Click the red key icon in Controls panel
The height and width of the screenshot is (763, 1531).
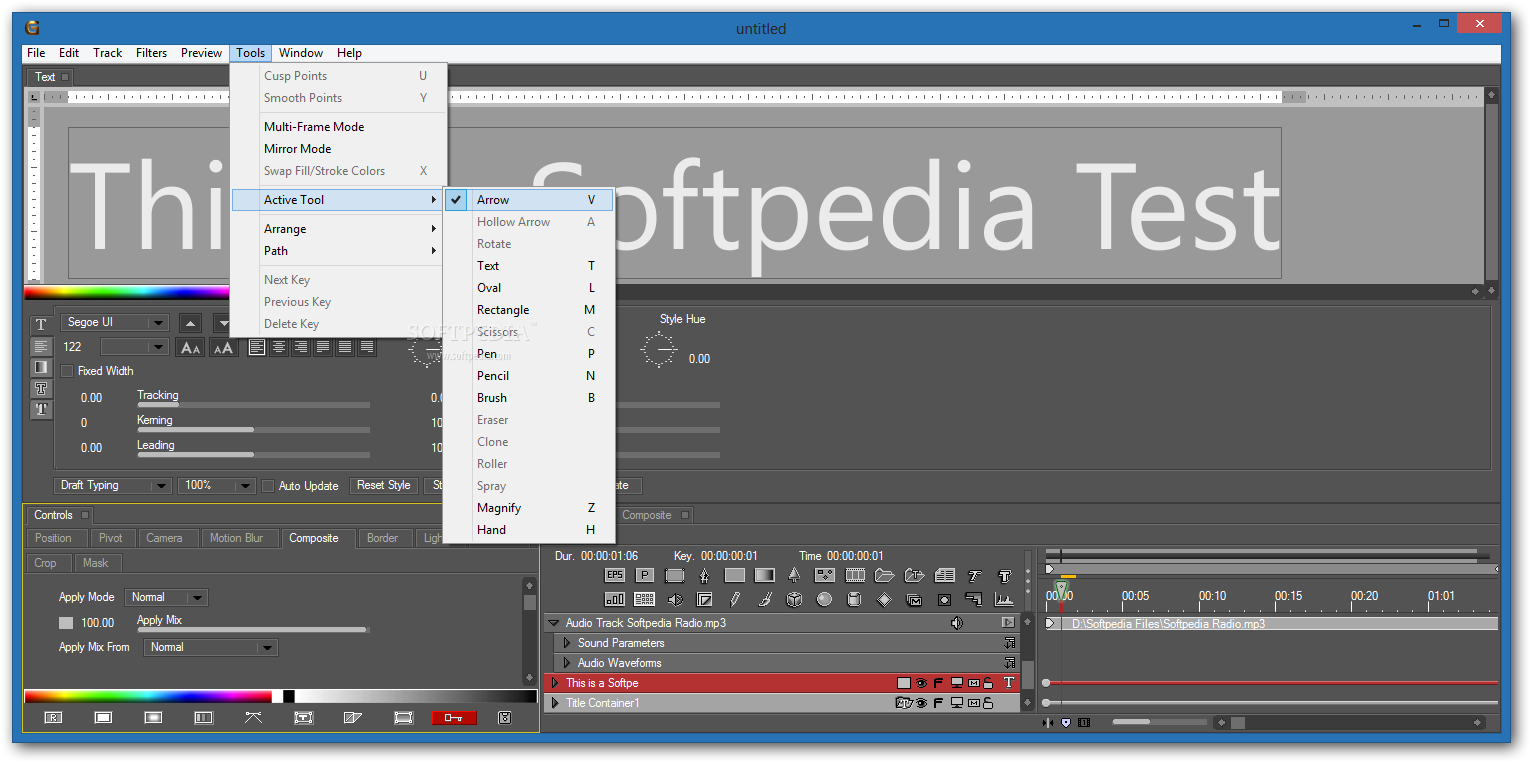(x=454, y=718)
